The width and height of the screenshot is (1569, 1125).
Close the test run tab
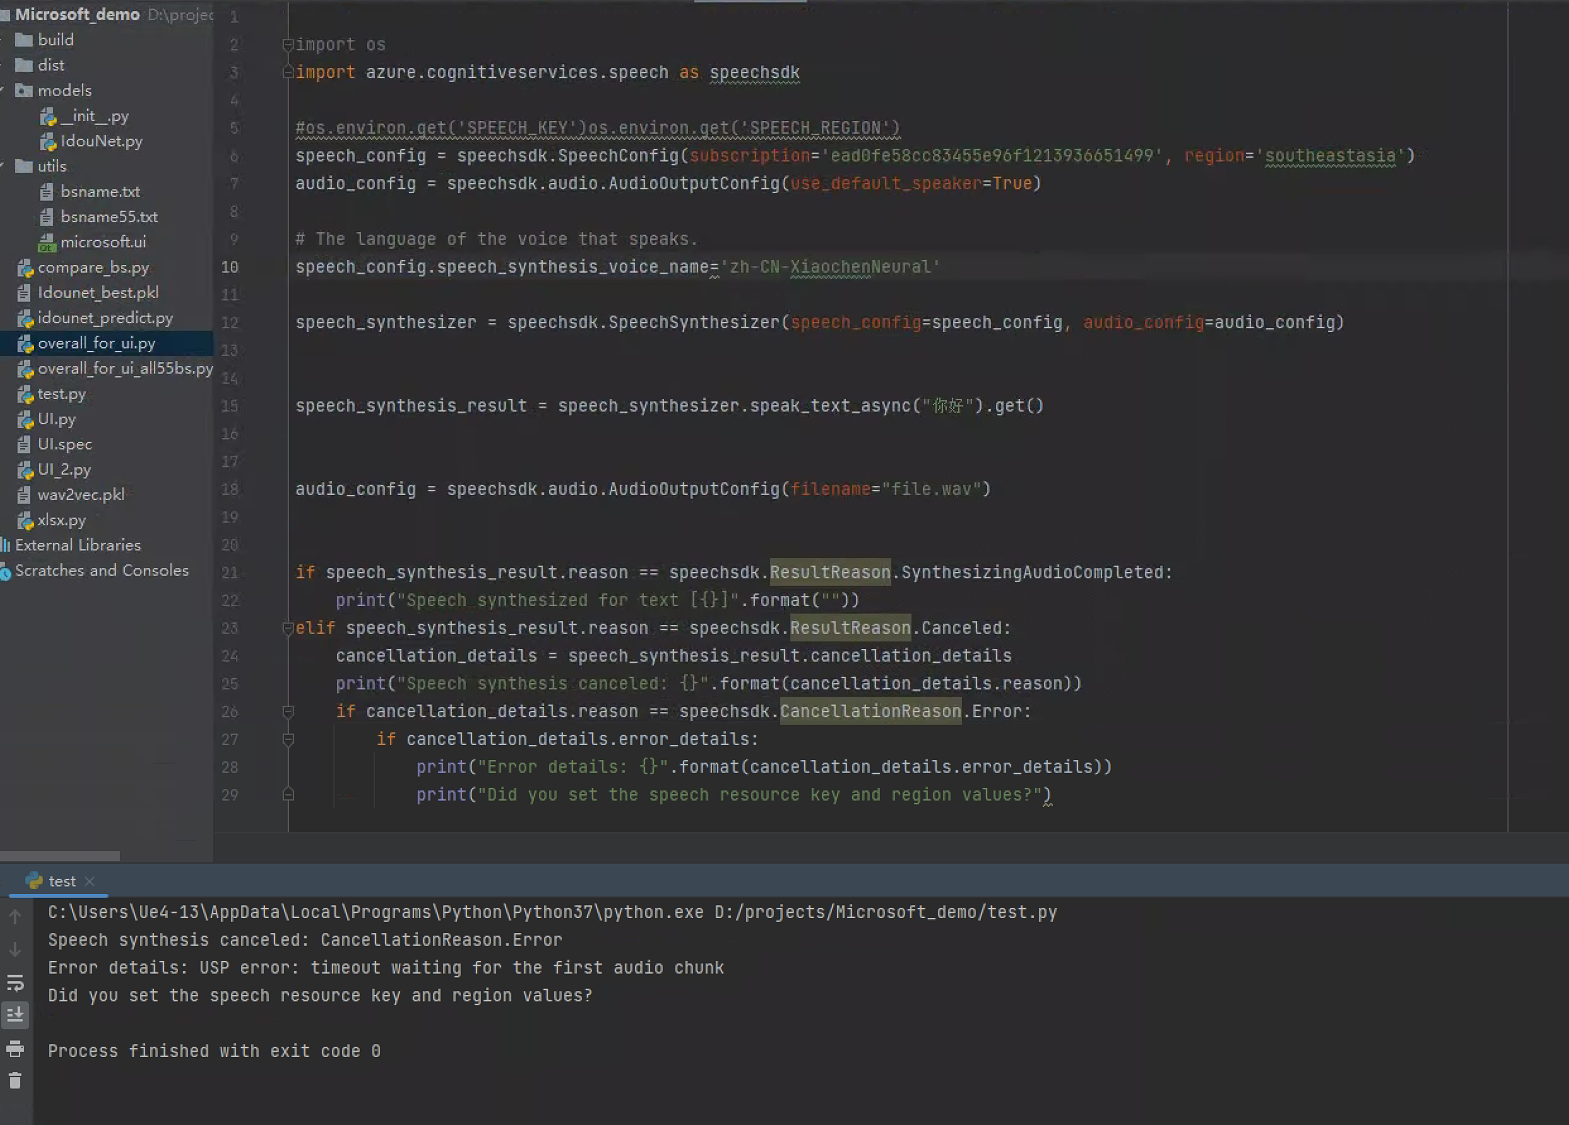(89, 881)
